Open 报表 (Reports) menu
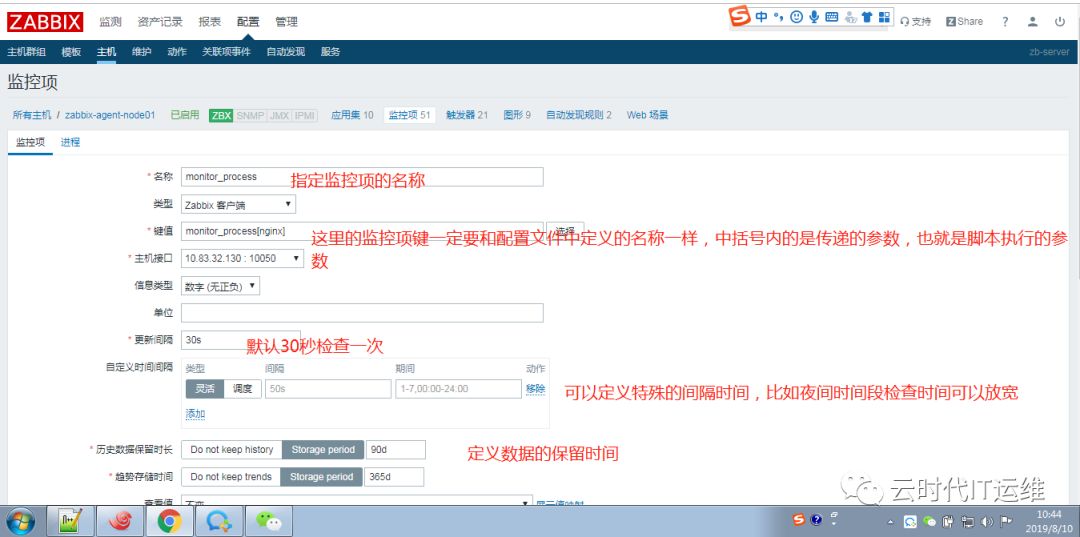Image resolution: width=1080 pixels, height=537 pixels. [x=209, y=21]
